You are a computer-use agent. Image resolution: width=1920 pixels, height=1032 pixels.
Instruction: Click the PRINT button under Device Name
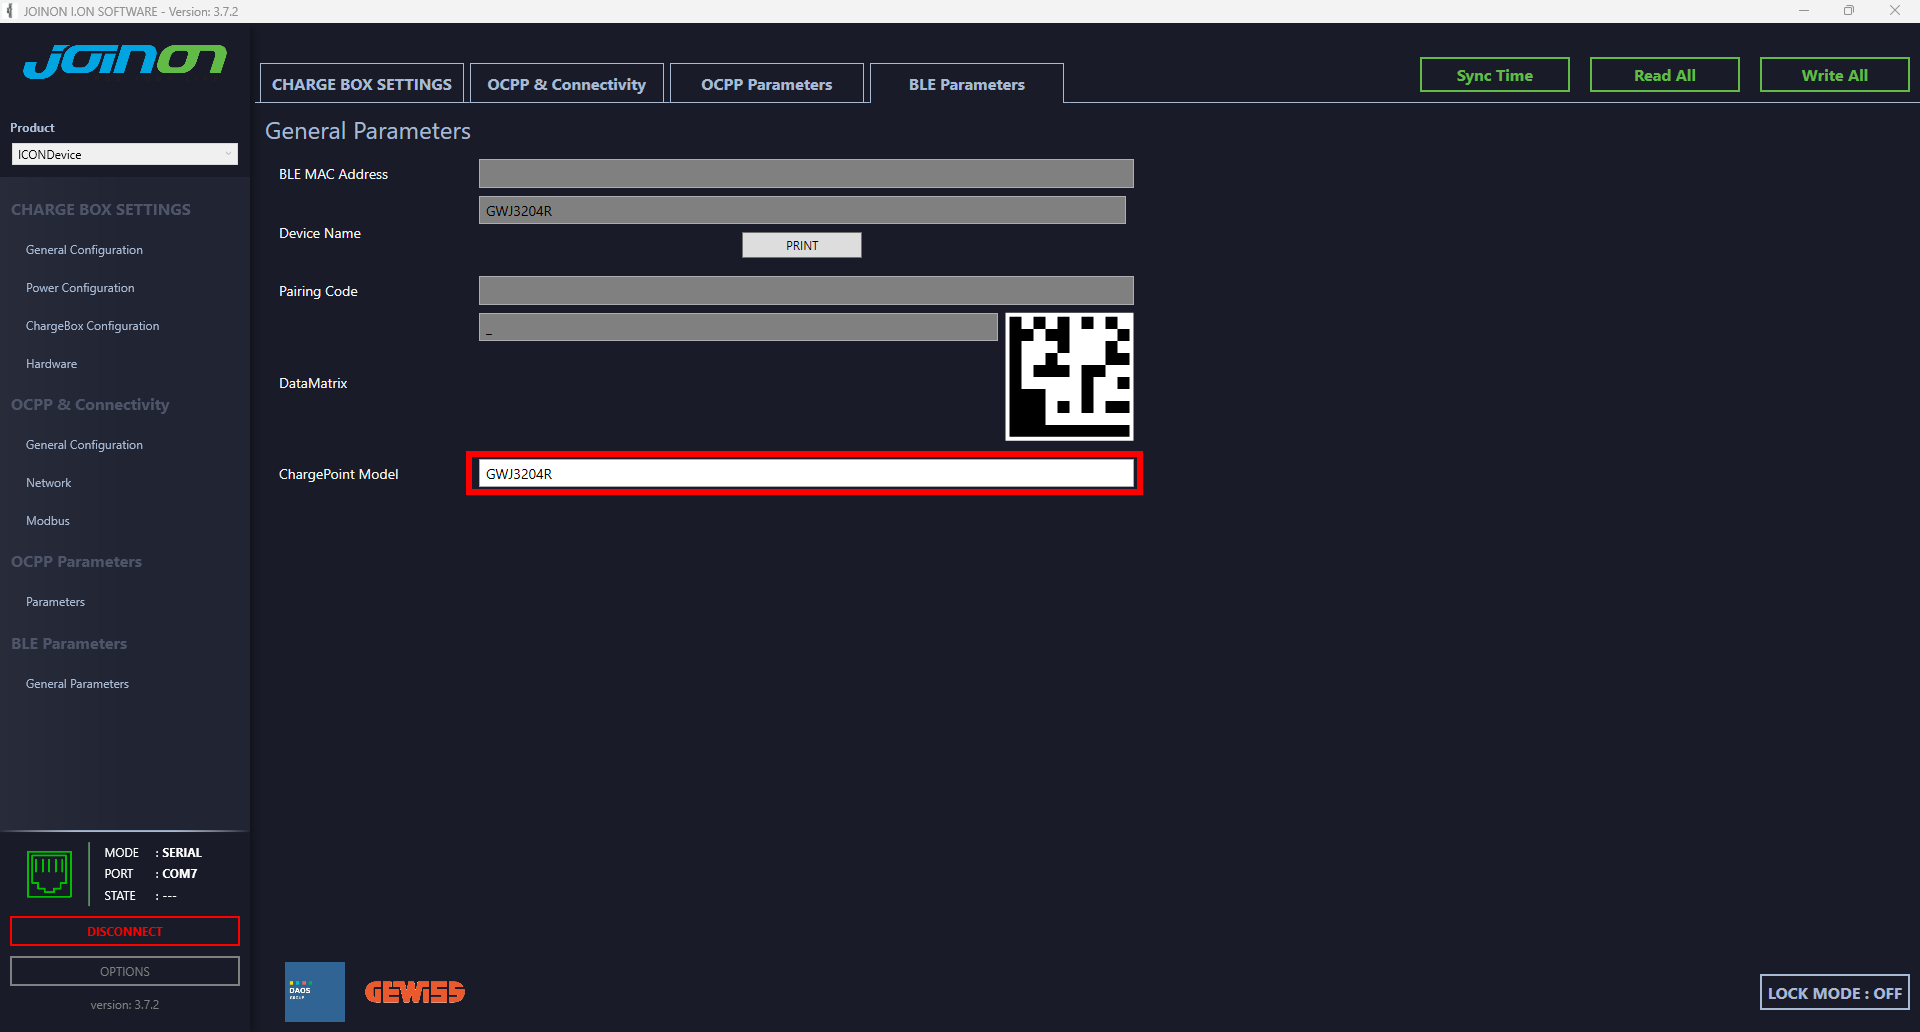pos(801,246)
